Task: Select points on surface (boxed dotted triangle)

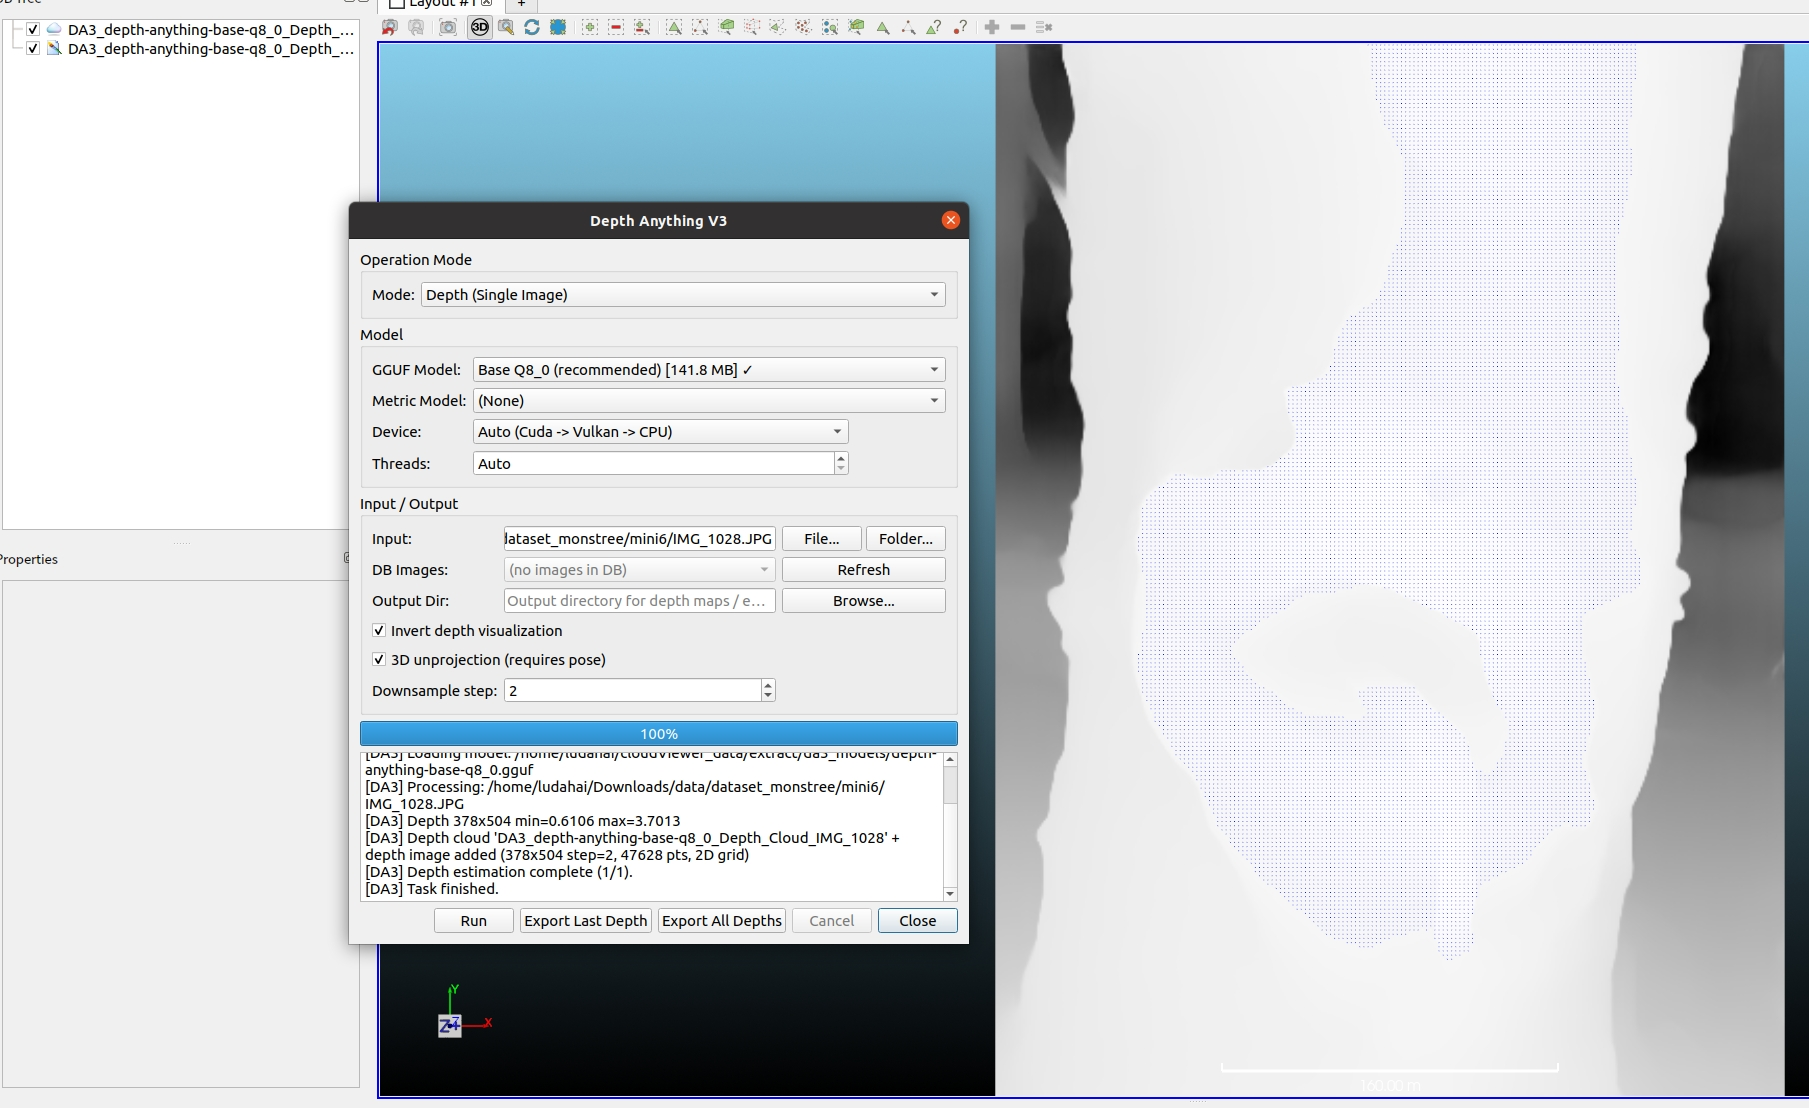Action: pyautogui.click(x=700, y=27)
